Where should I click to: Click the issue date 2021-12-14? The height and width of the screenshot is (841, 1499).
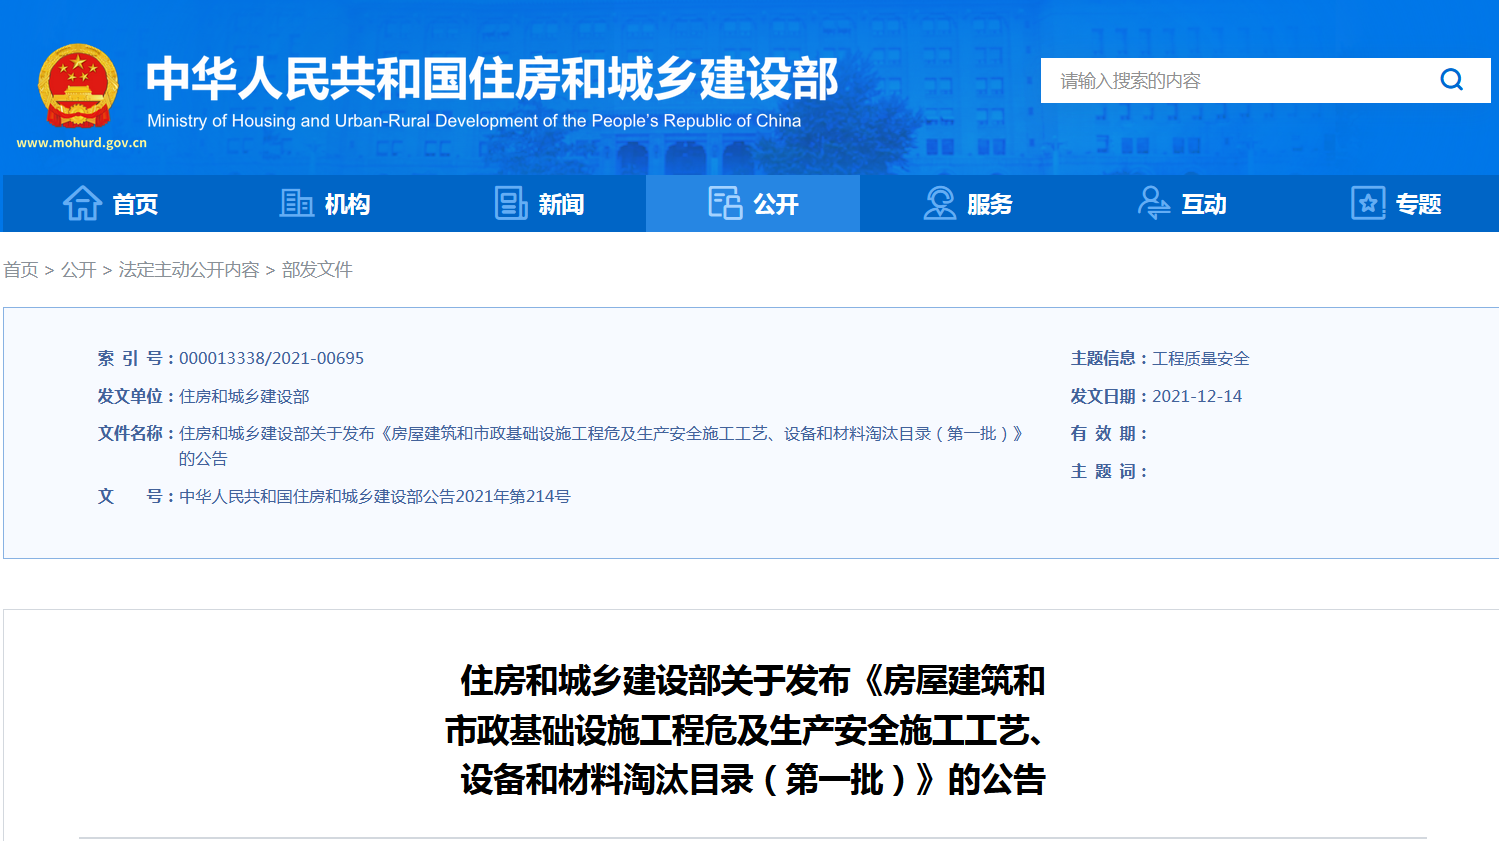tap(1197, 396)
